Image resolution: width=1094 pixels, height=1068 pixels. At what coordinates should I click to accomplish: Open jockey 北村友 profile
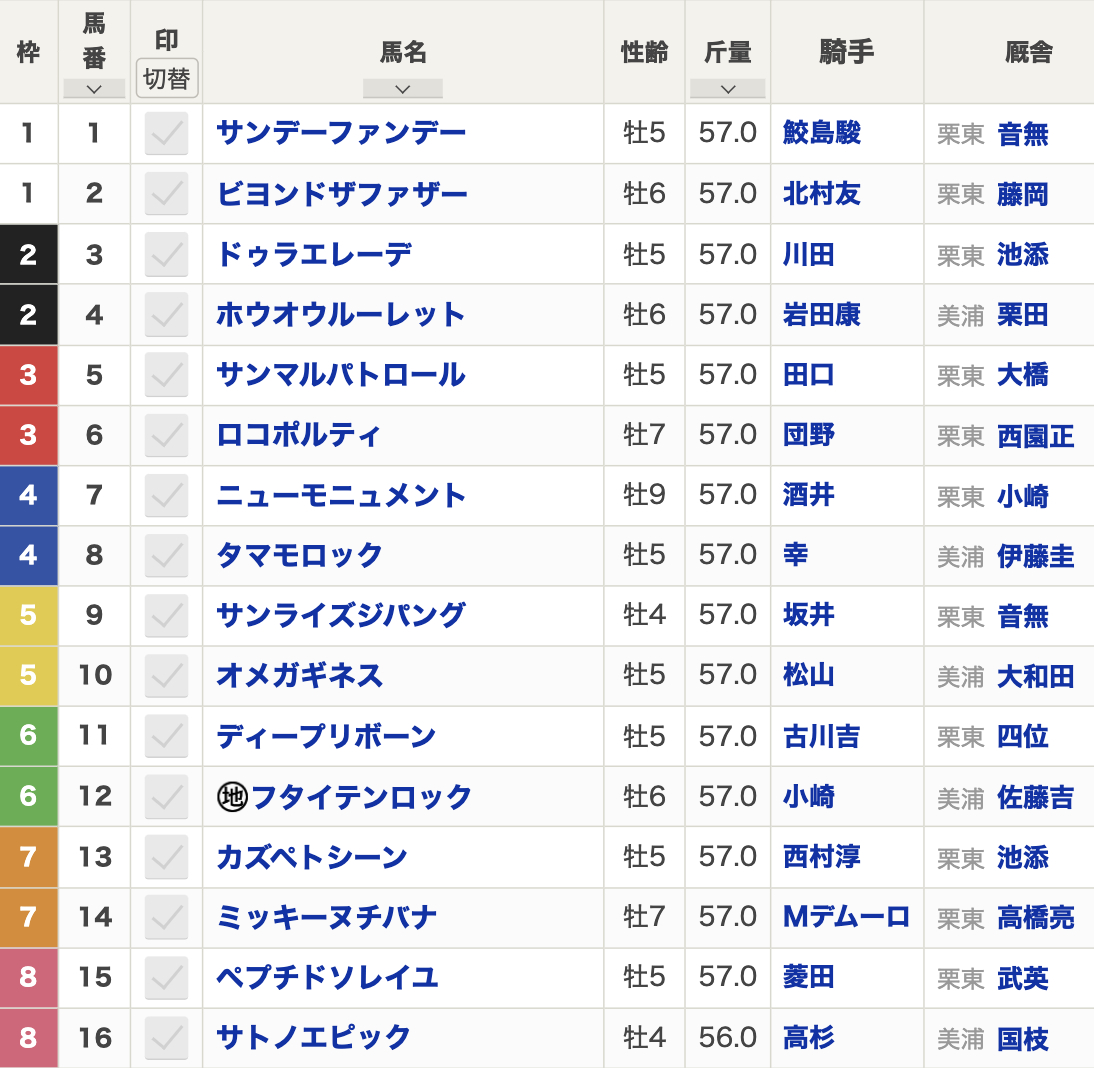click(x=822, y=193)
